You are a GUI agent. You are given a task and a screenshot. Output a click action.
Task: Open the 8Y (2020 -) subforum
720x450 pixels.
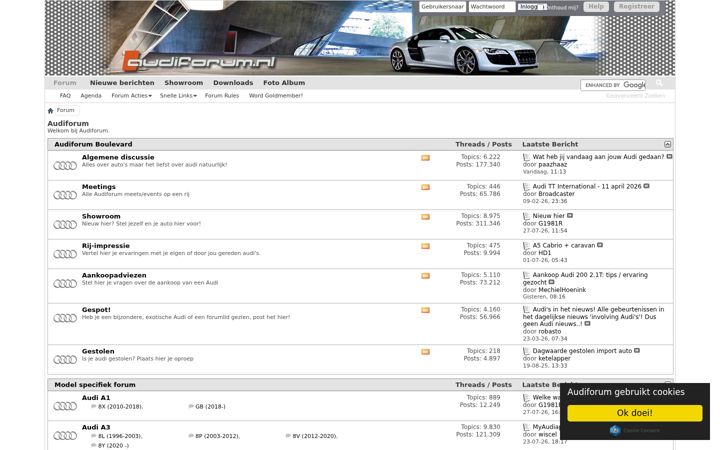tap(113, 445)
